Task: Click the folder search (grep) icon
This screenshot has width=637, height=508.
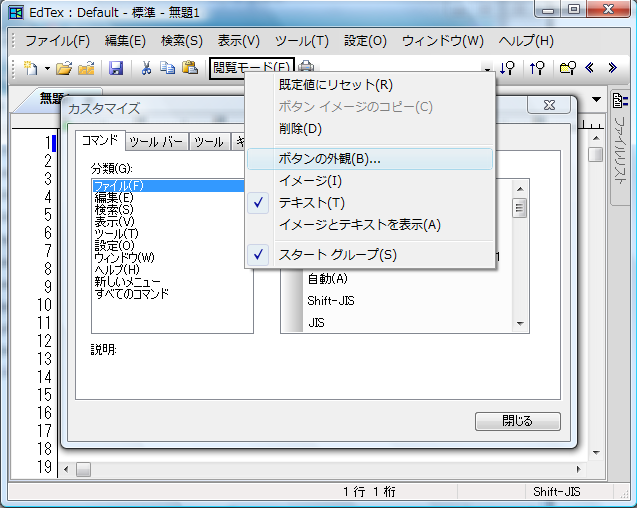Action: 568,68
